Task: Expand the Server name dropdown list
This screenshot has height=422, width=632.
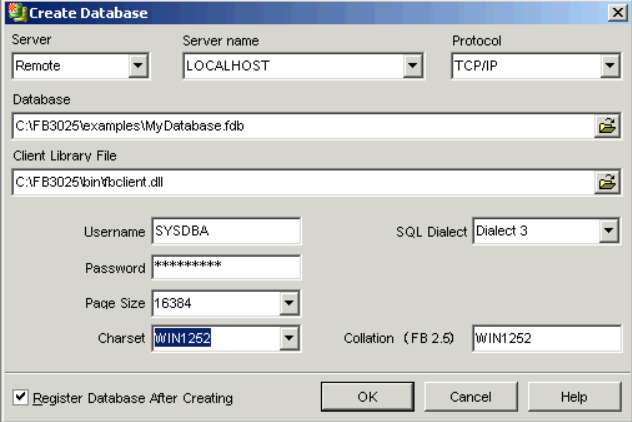Action: coord(411,67)
